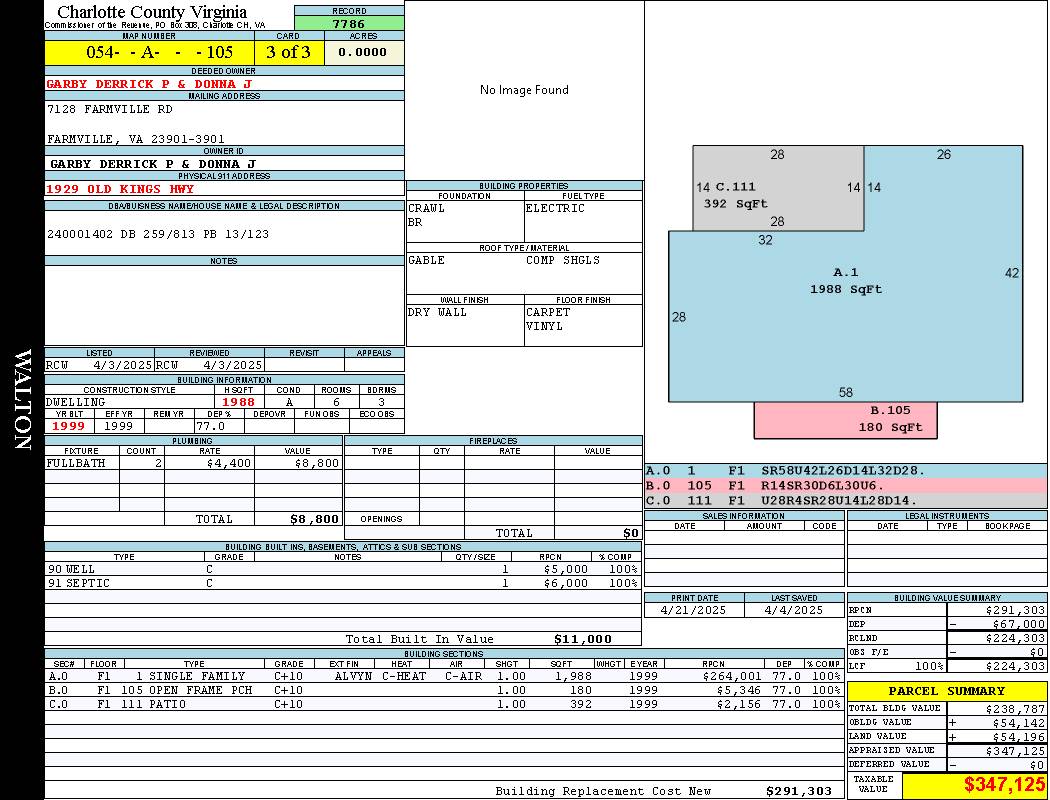Click legal description 240001402 DB 259/813
Image resolution: width=1050 pixels, height=800 pixels.
coord(158,234)
